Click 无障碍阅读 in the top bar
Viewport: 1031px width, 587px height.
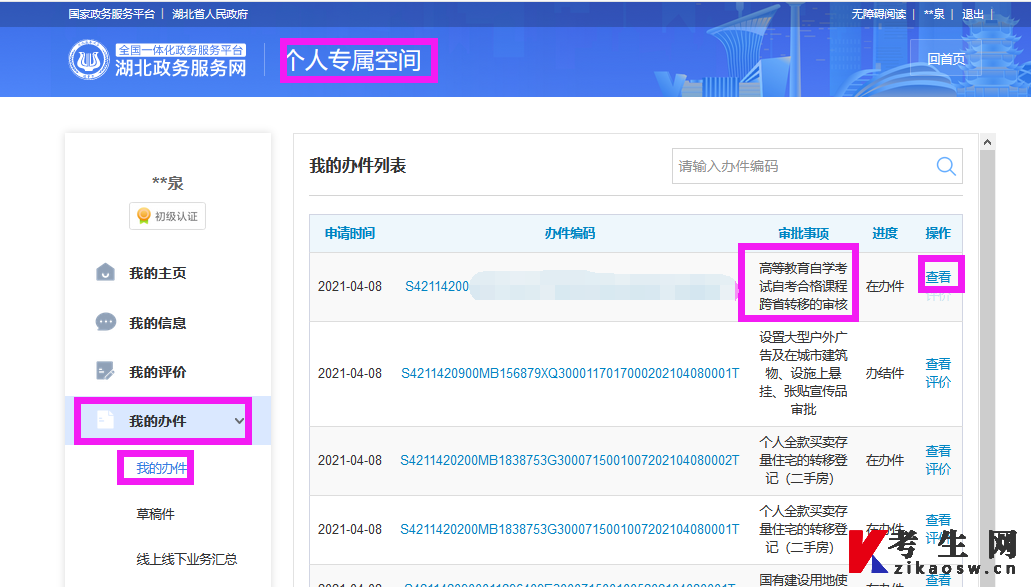pyautogui.click(x=878, y=14)
